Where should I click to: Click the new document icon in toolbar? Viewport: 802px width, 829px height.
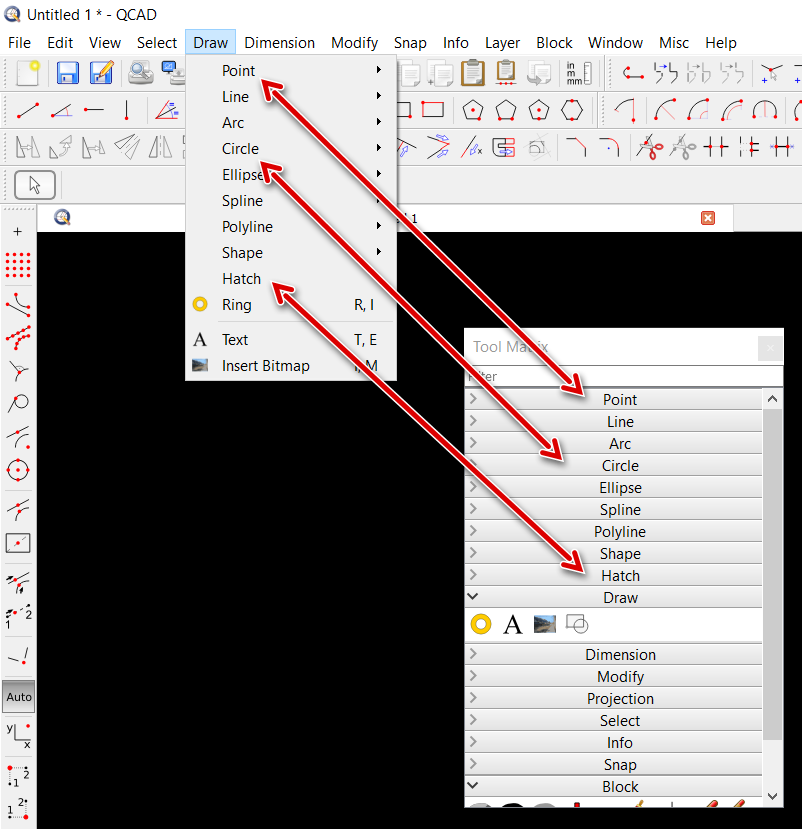27,72
